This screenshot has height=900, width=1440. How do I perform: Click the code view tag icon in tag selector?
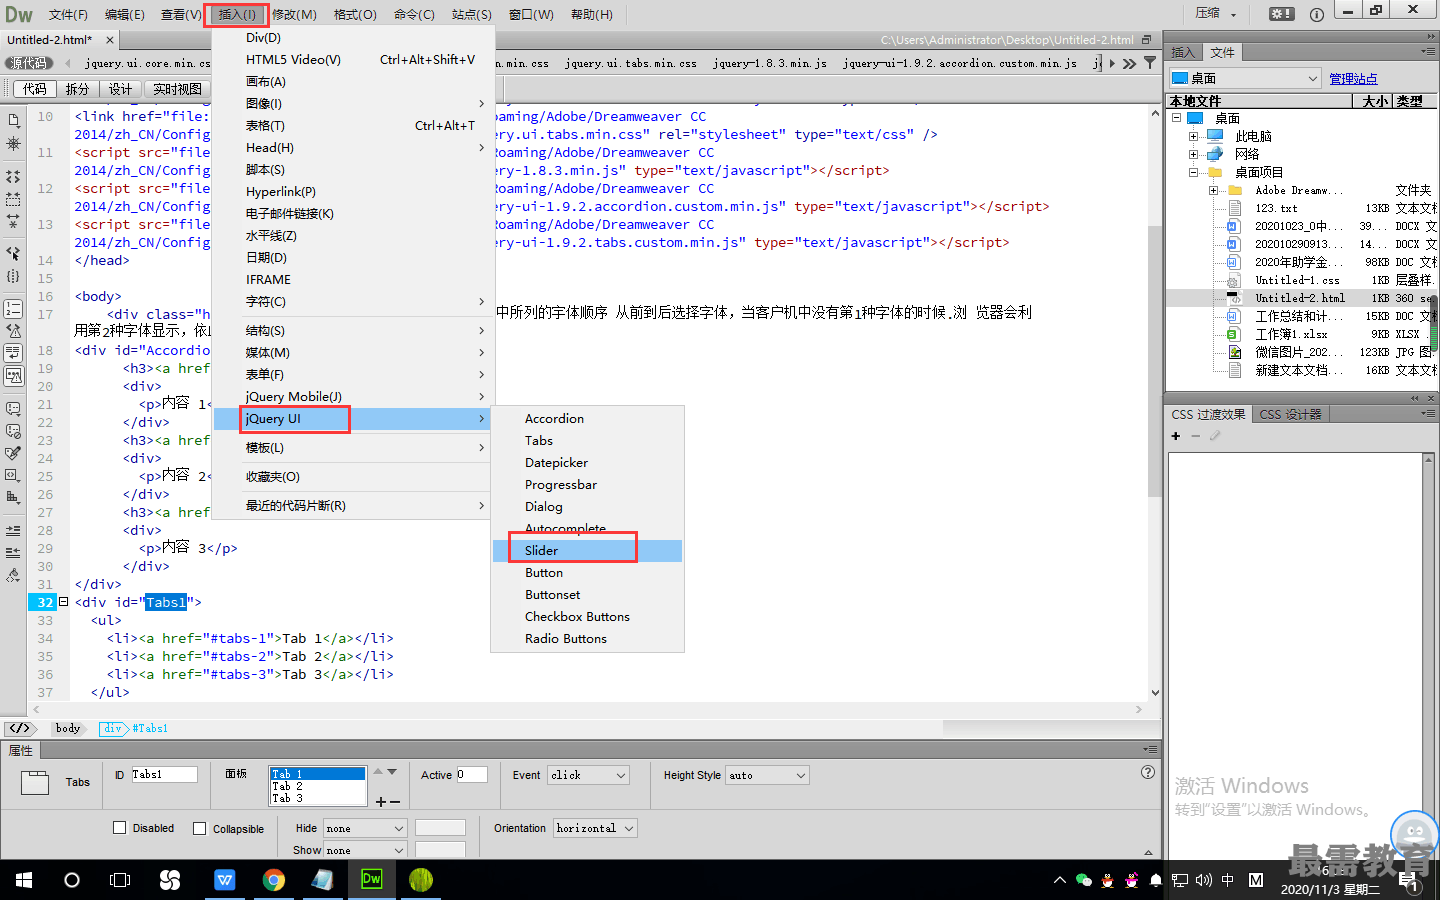(x=20, y=728)
